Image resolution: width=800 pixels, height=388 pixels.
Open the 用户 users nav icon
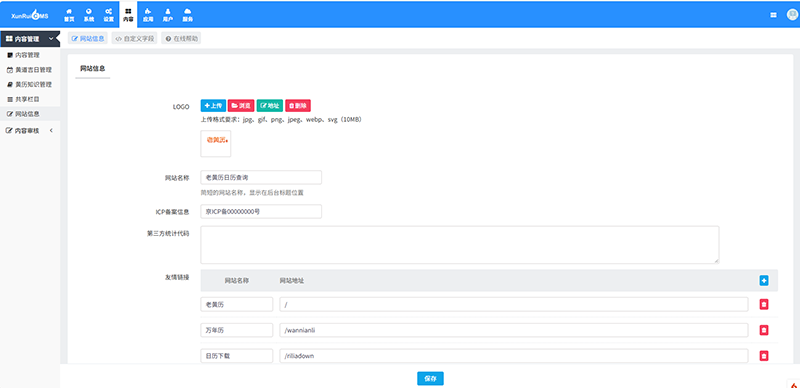(x=168, y=15)
